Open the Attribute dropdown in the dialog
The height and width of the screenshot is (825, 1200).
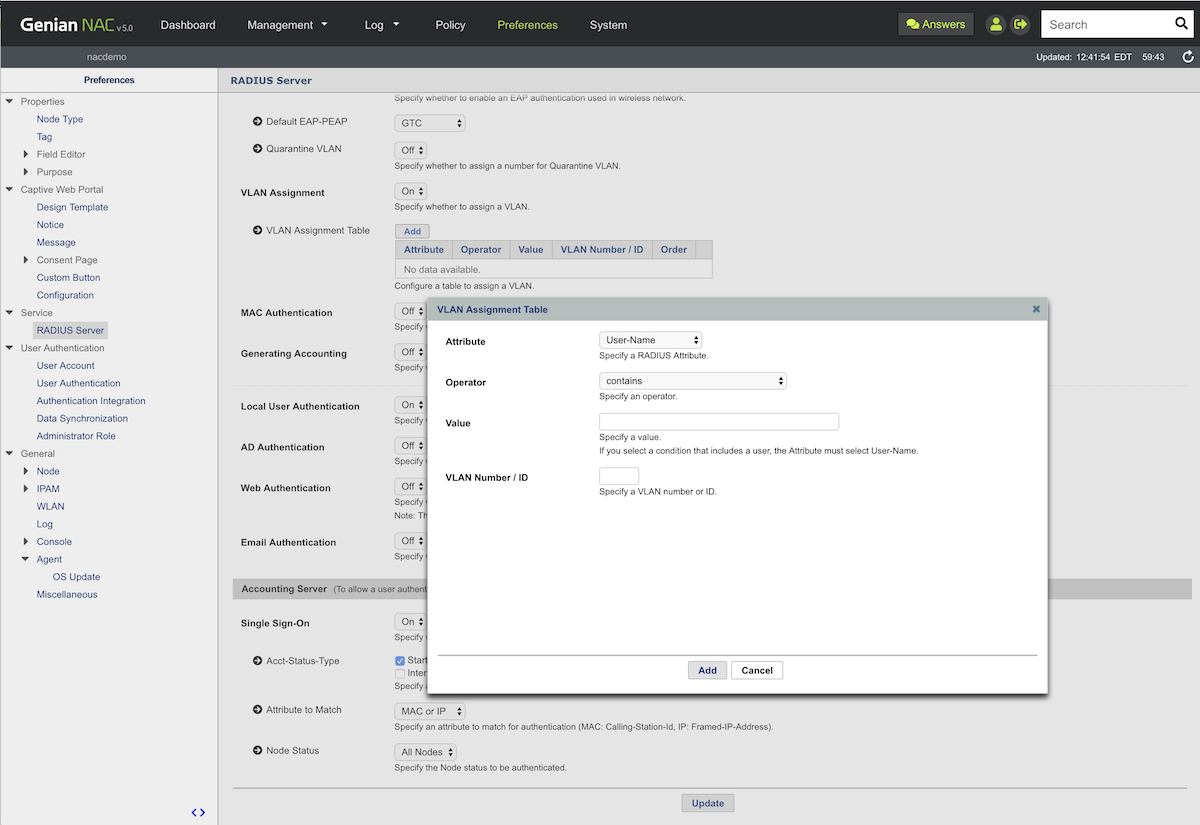[x=649, y=339]
